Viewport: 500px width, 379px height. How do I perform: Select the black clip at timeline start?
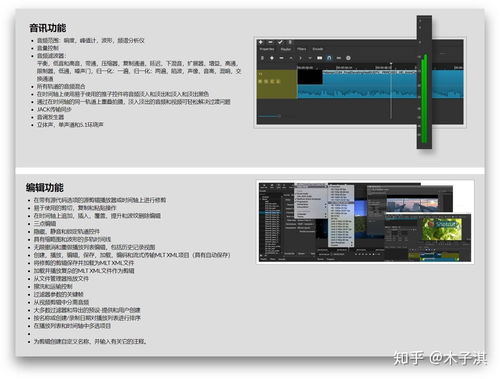310,77
